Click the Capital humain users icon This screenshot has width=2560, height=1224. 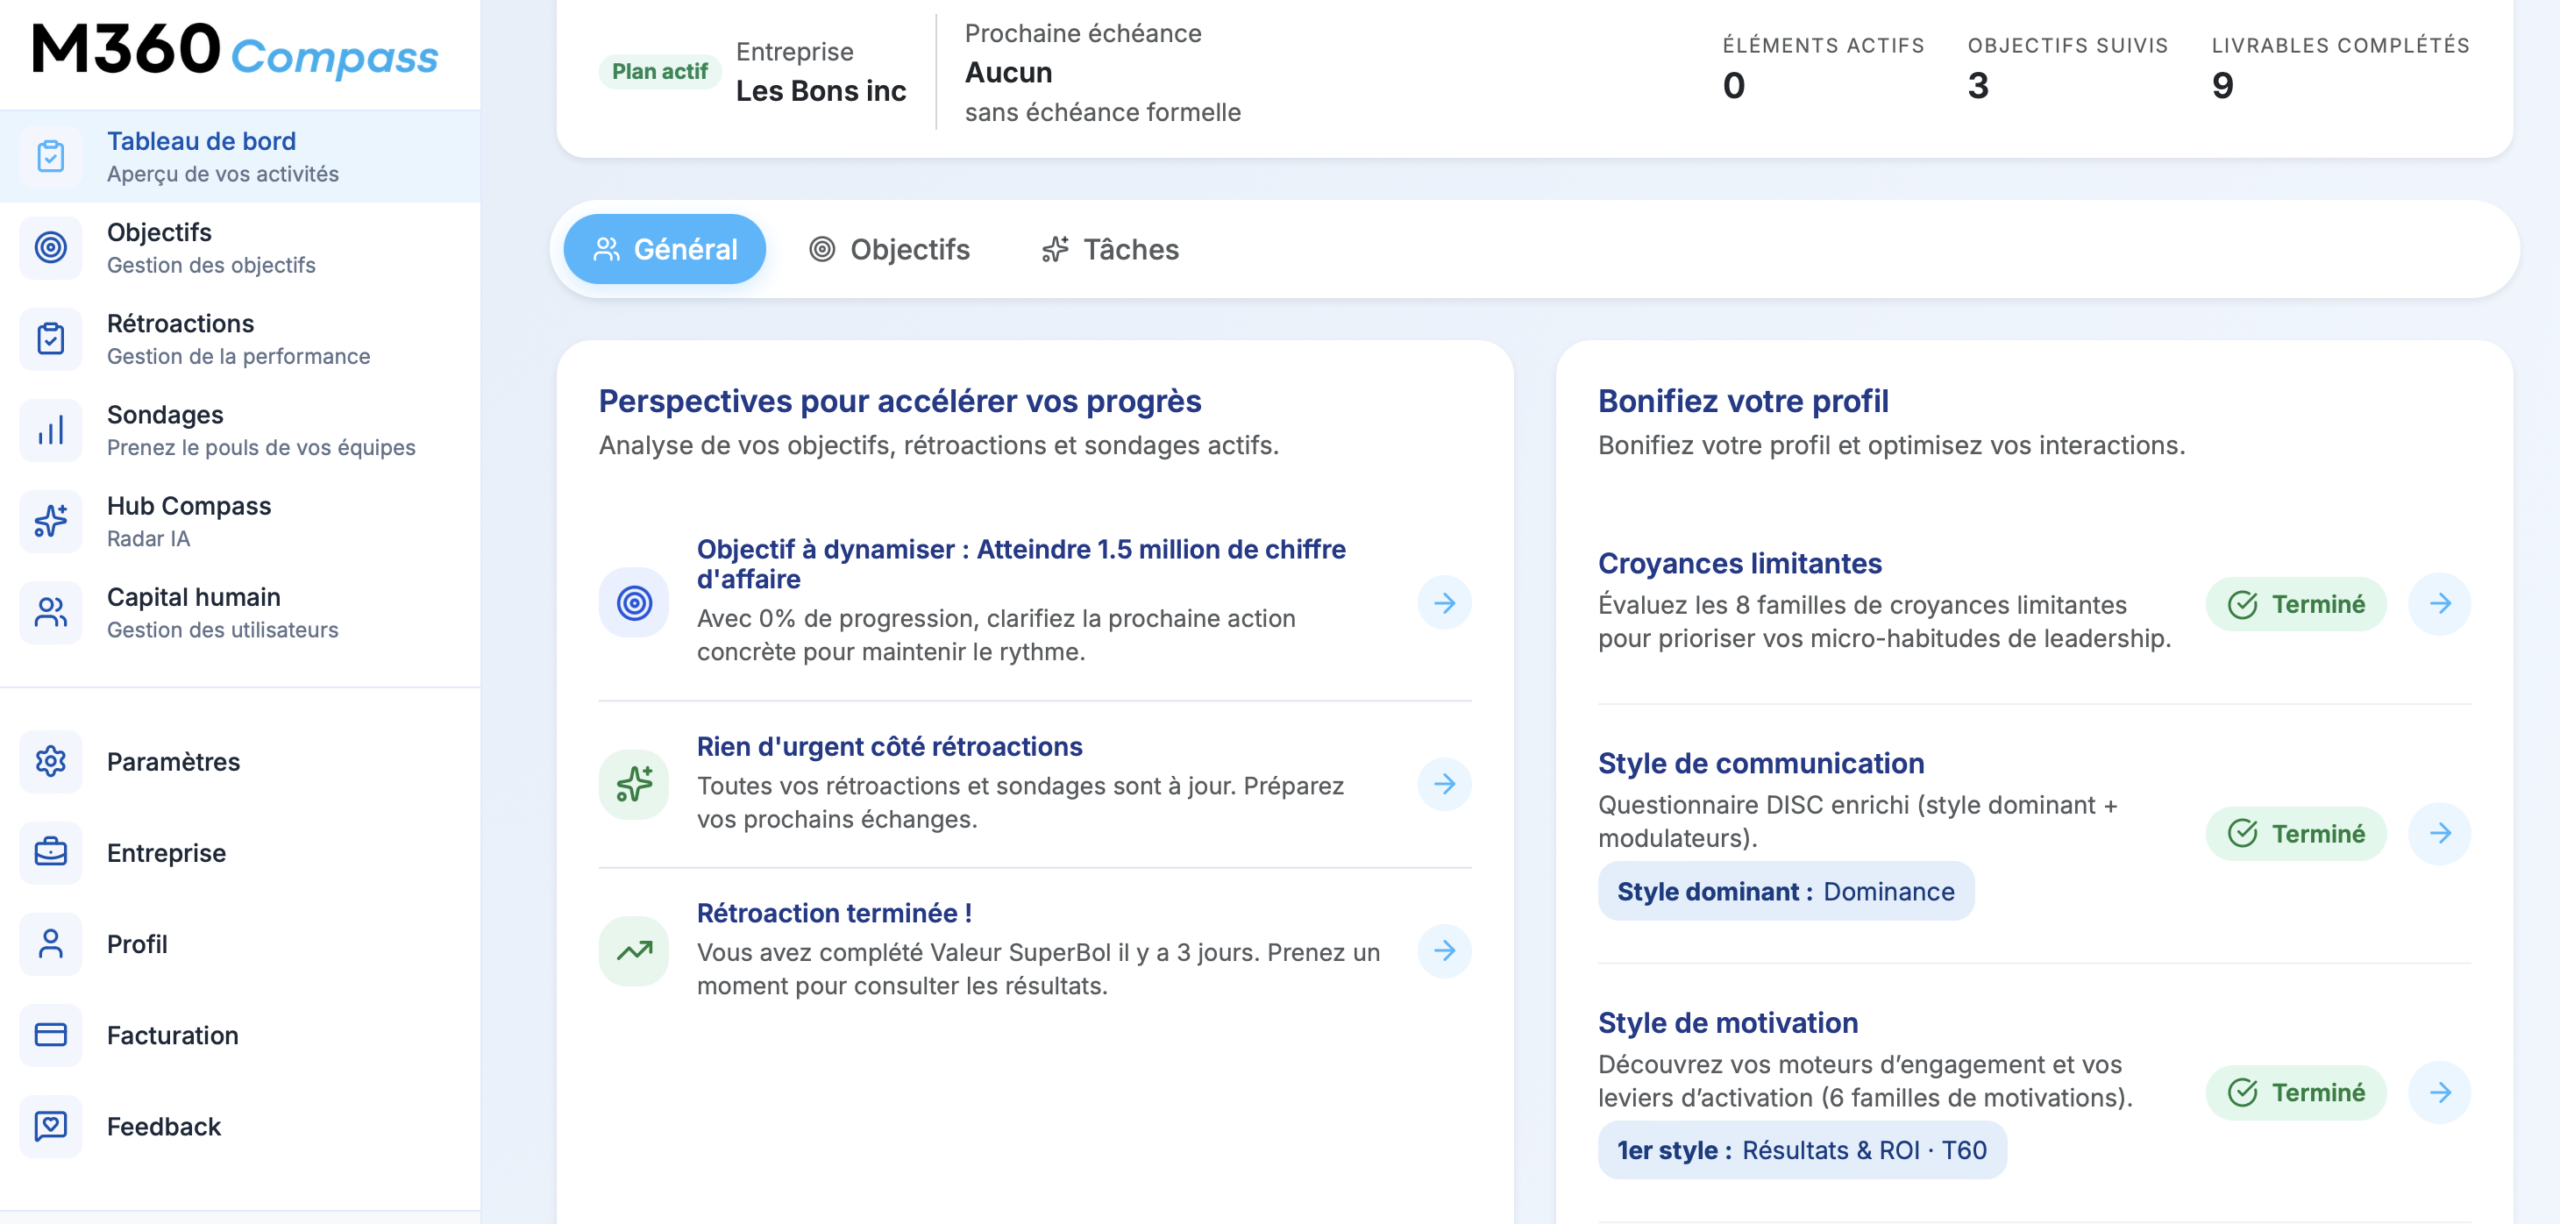pyautogui.click(x=50, y=612)
